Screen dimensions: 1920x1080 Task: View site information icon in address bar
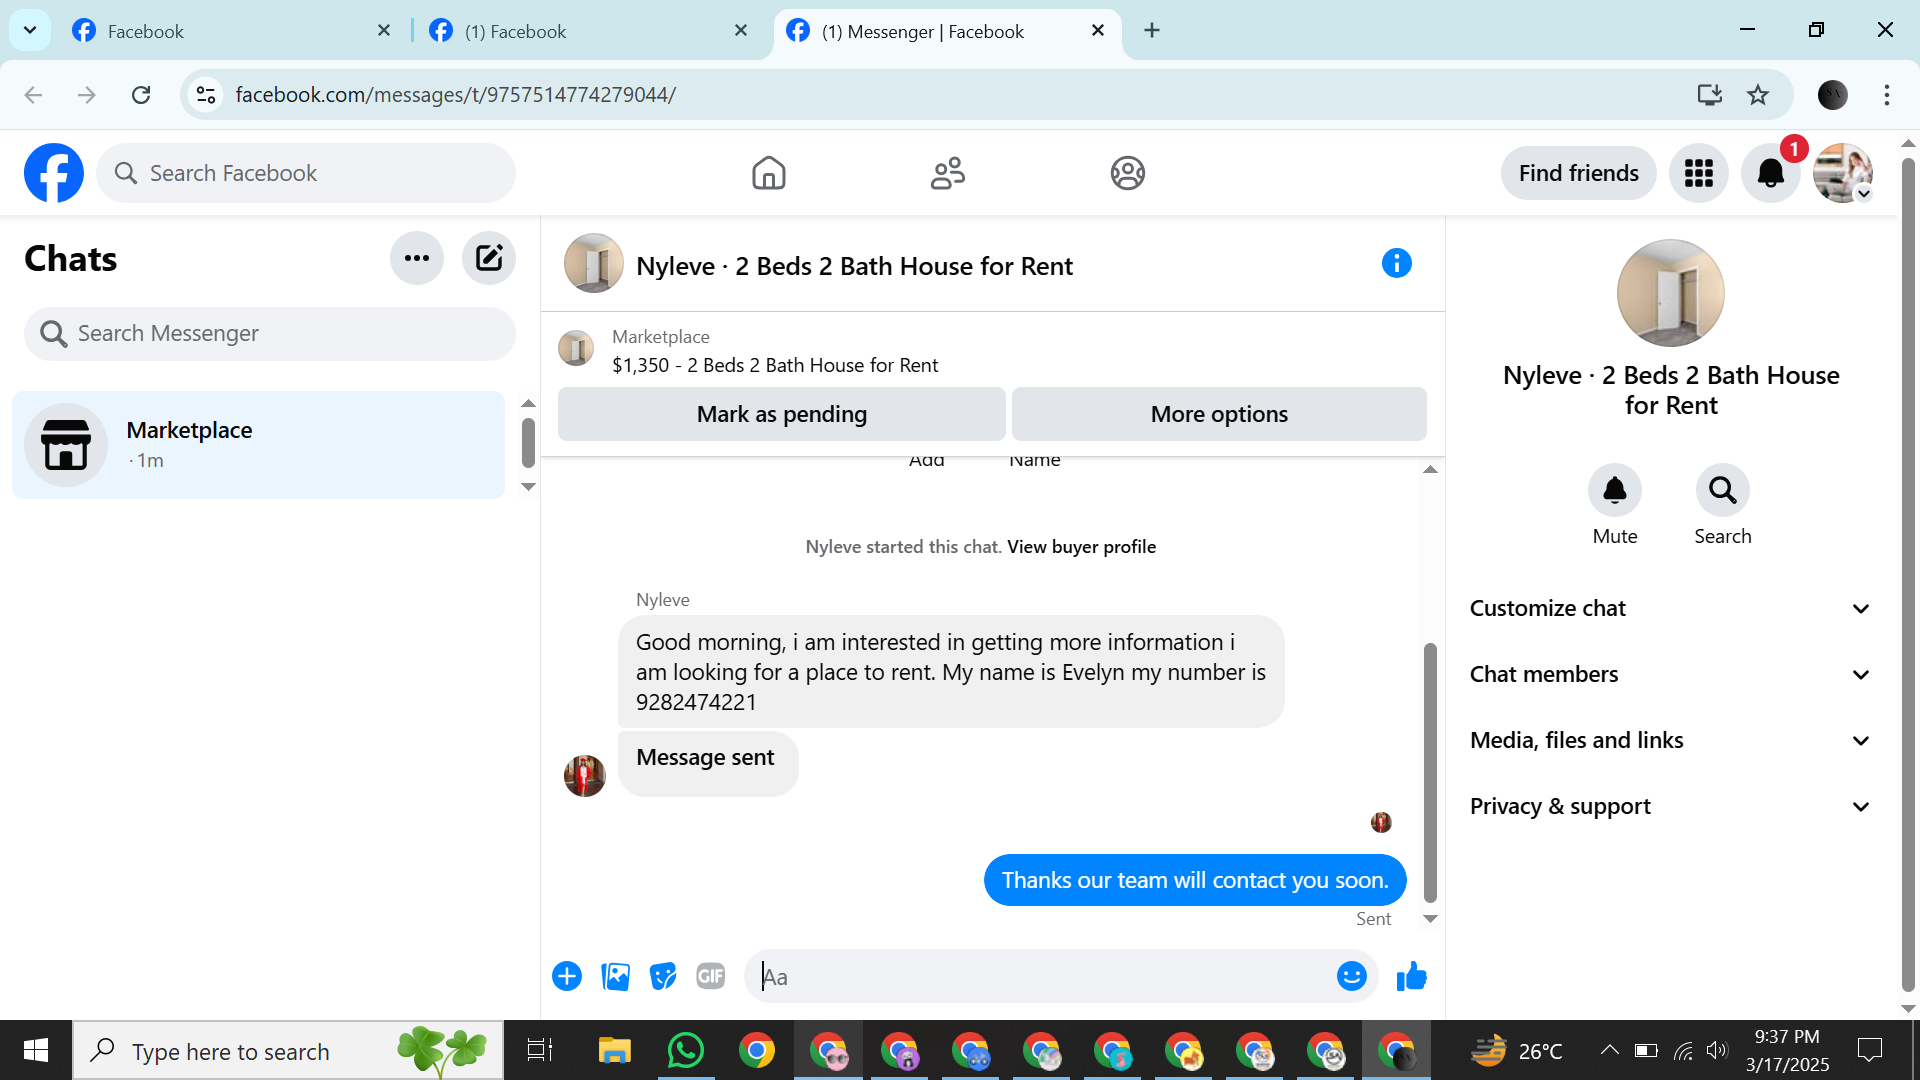[x=206, y=95]
